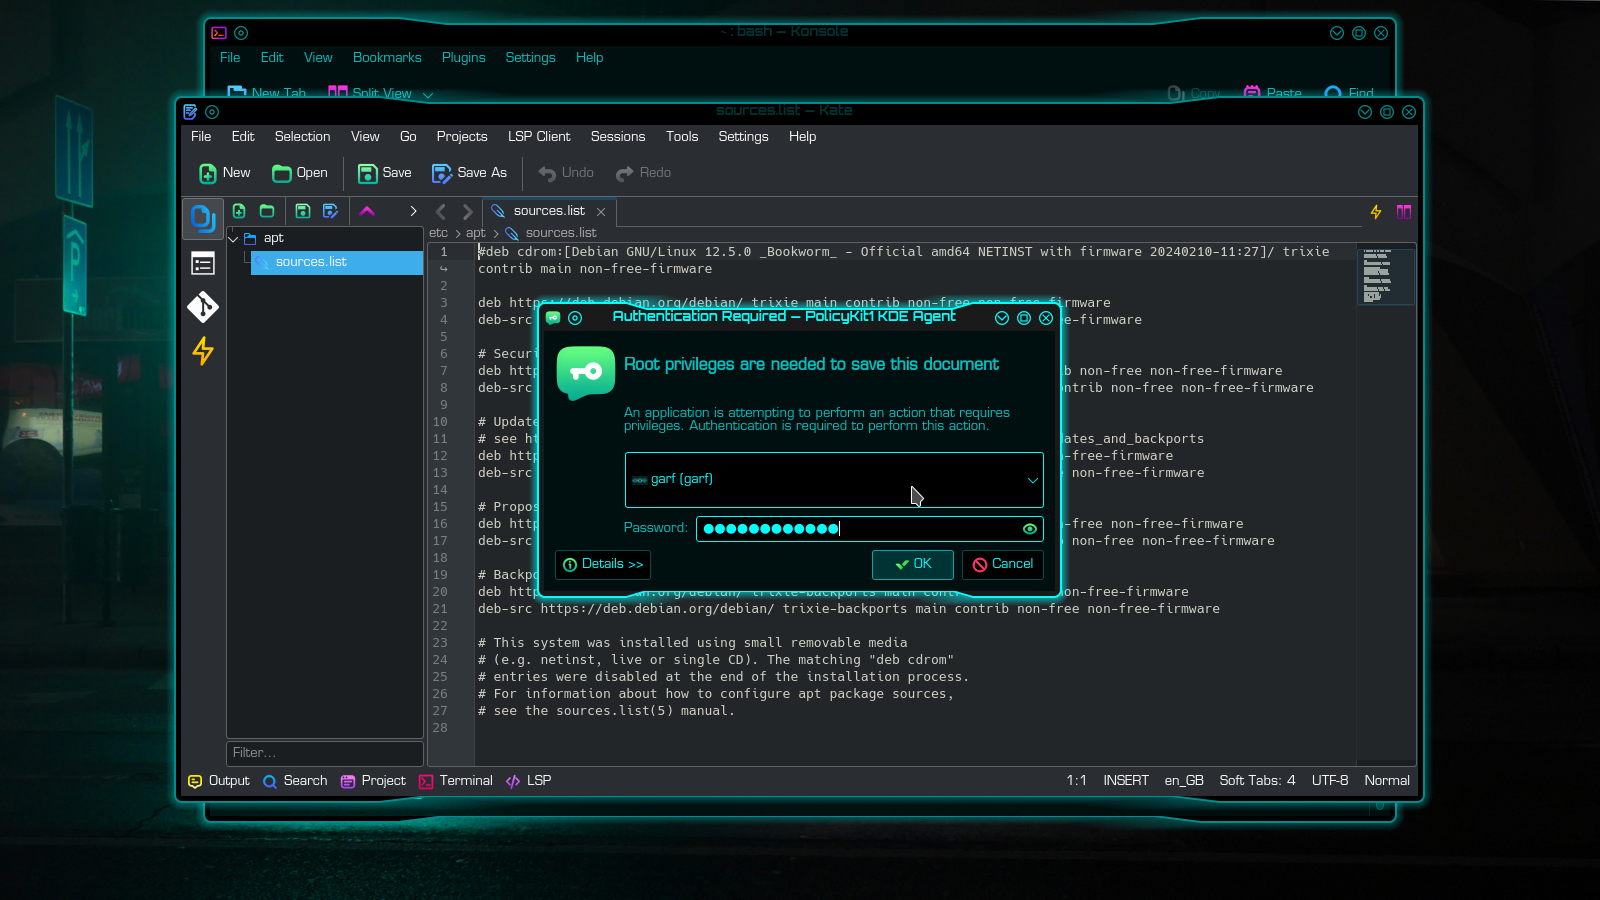Image resolution: width=1600 pixels, height=900 pixels.
Task: Open the garf (garf) user dropdown
Action: pos(834,480)
